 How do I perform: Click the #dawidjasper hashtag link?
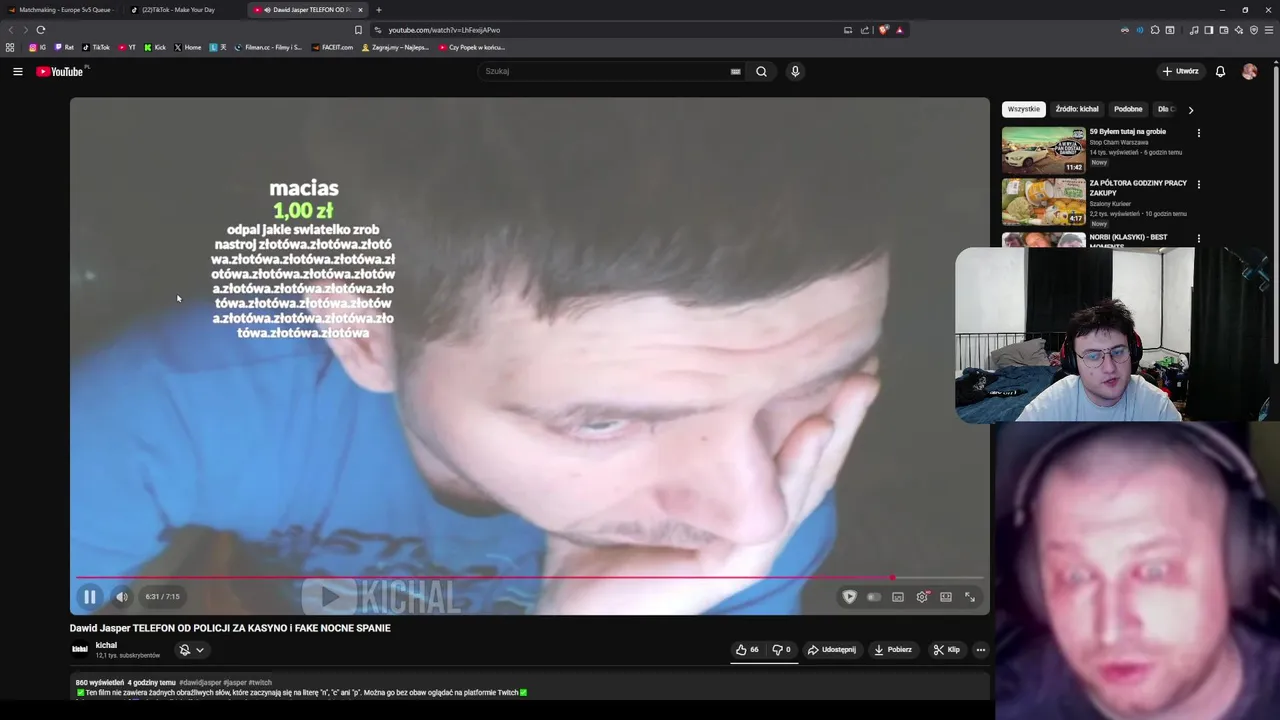(x=200, y=682)
